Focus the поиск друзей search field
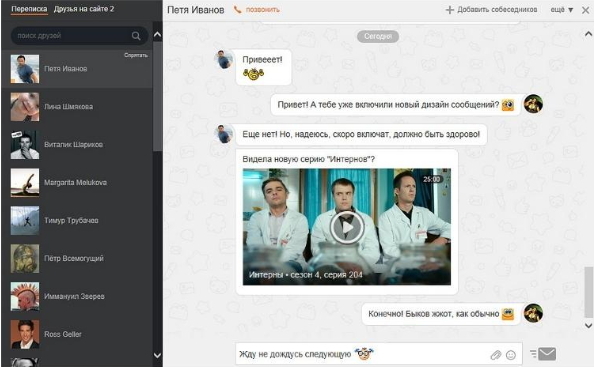 (x=73, y=36)
